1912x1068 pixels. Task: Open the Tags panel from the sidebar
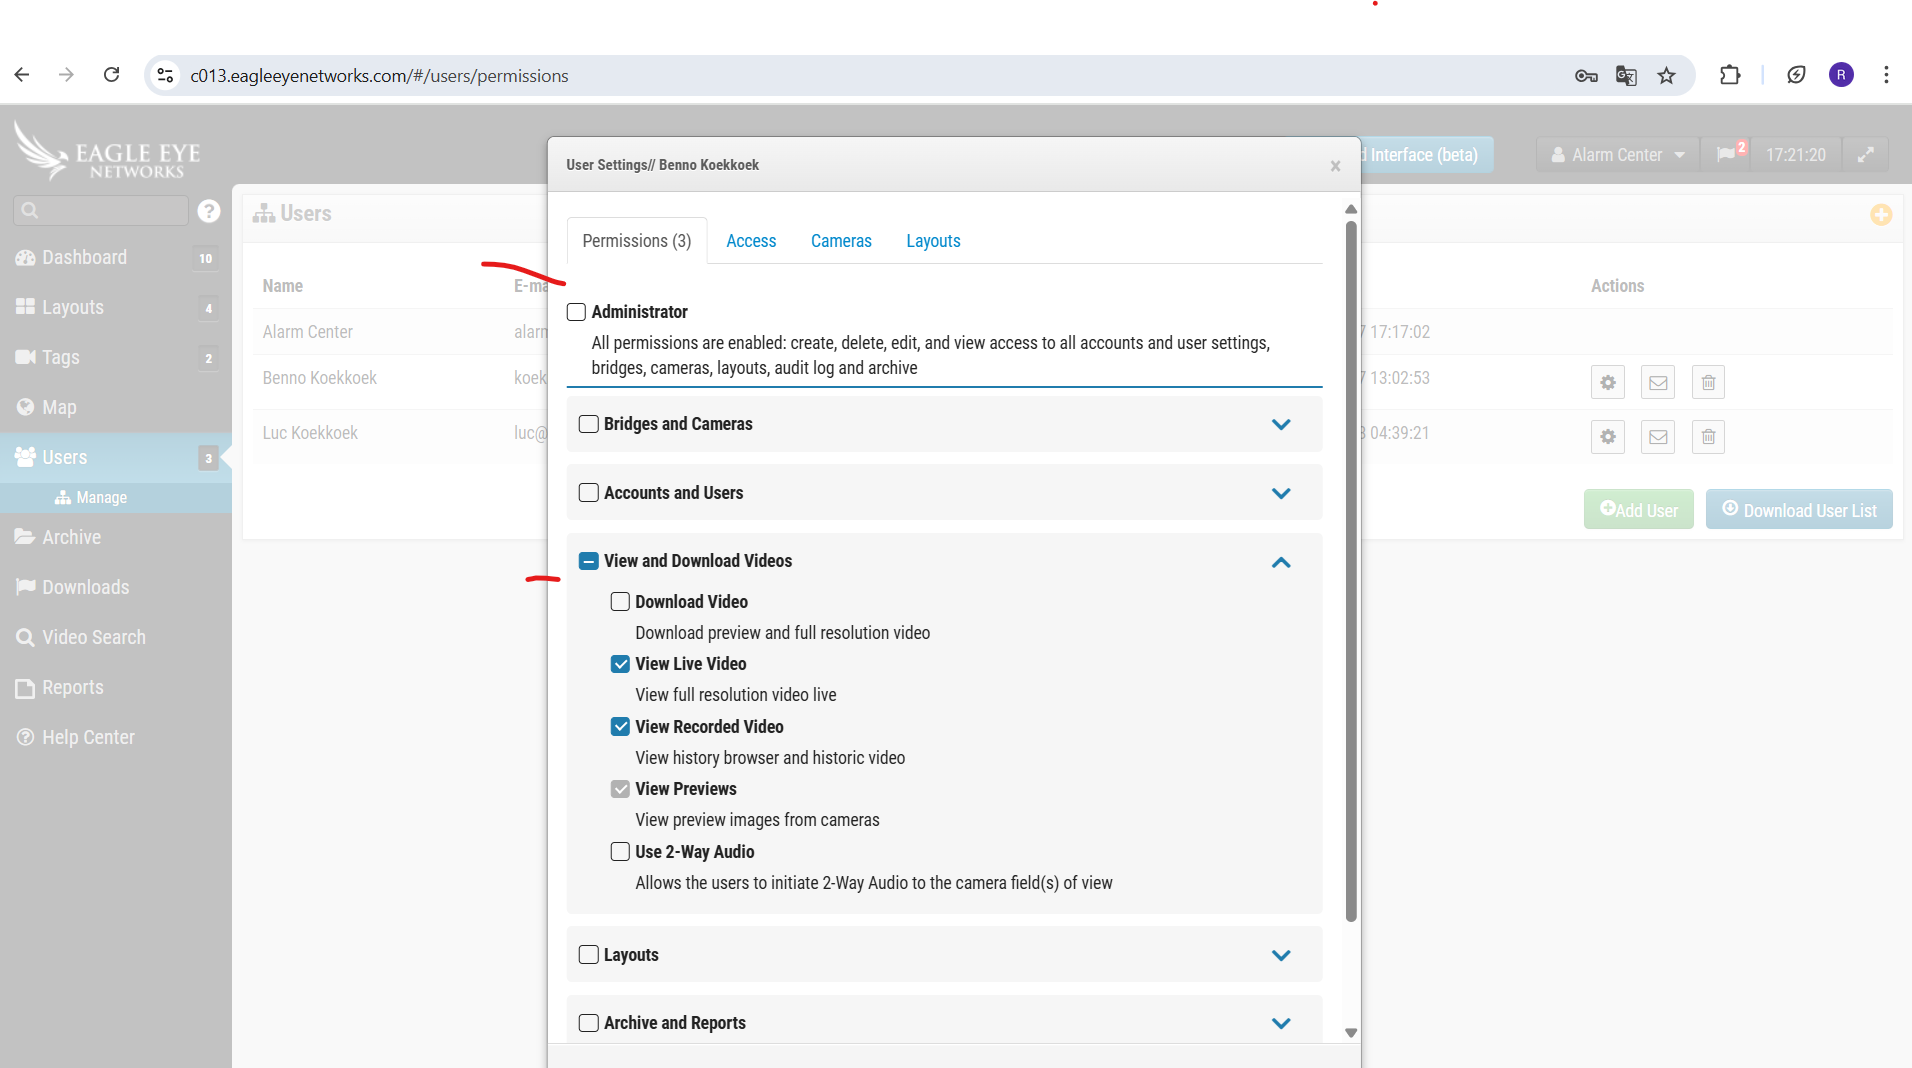(60, 357)
